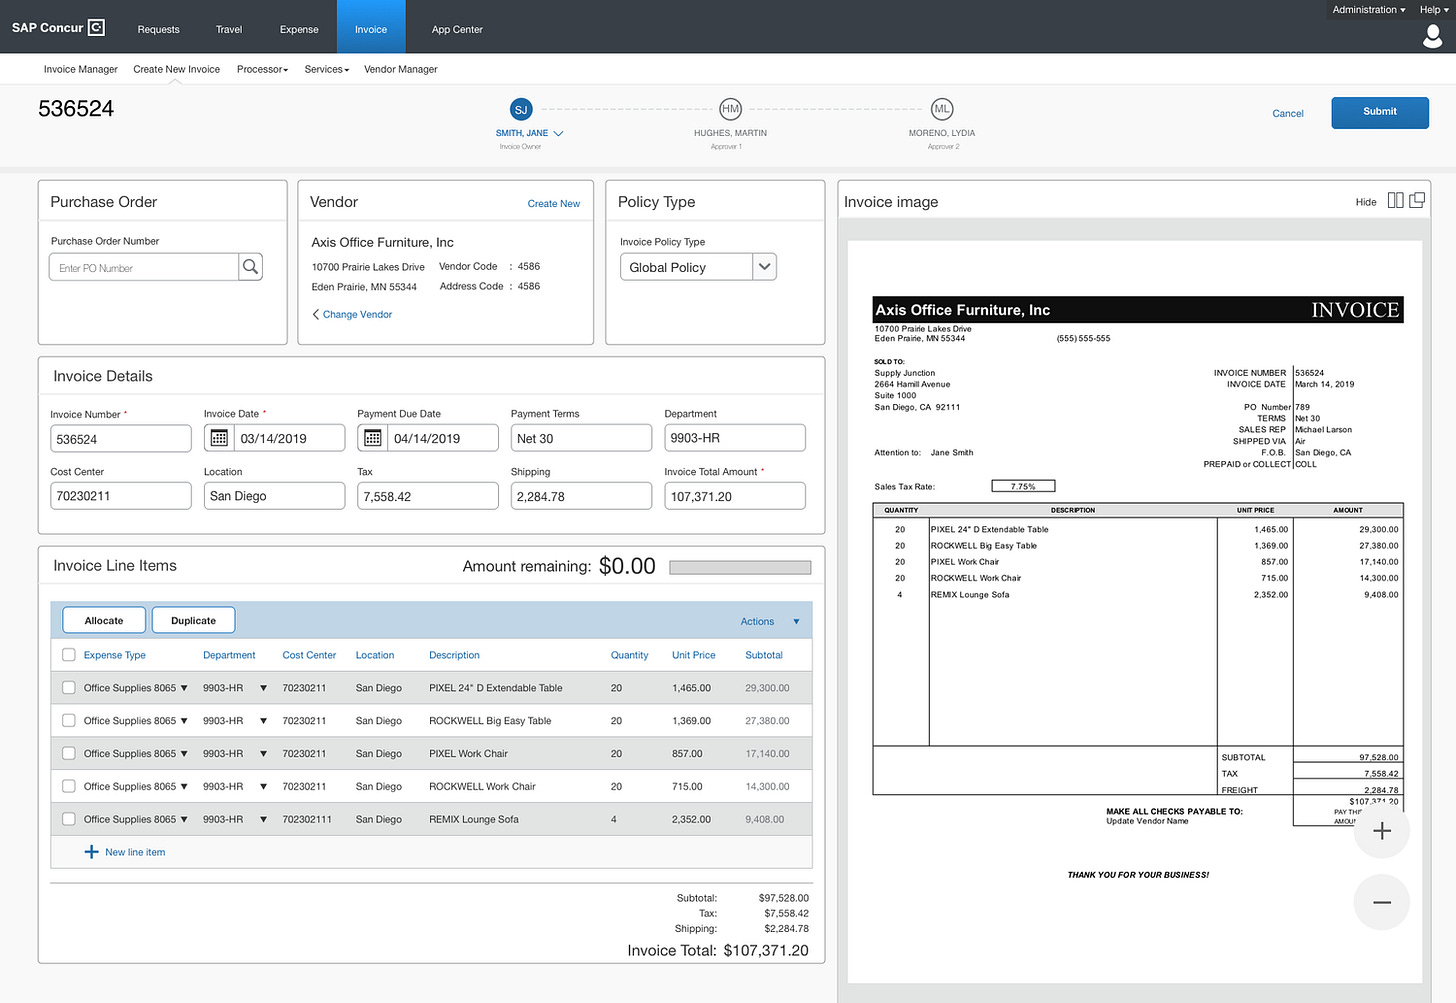The height and width of the screenshot is (1003, 1456).
Task: Add a New line item
Action: [x=135, y=852]
